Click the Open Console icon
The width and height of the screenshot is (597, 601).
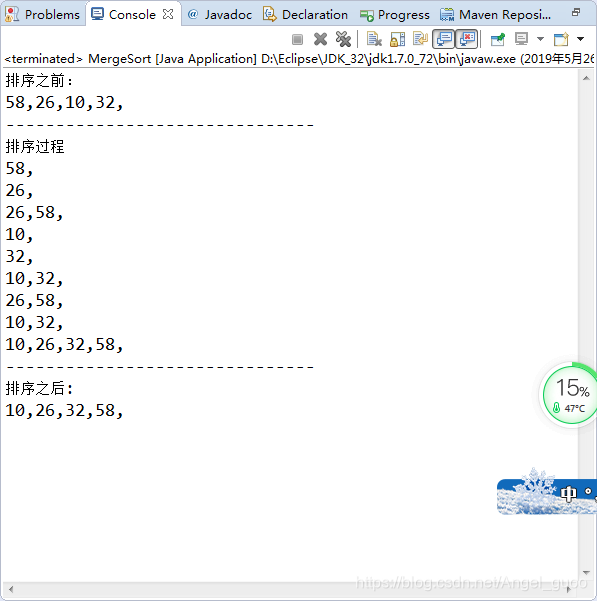tap(561, 39)
